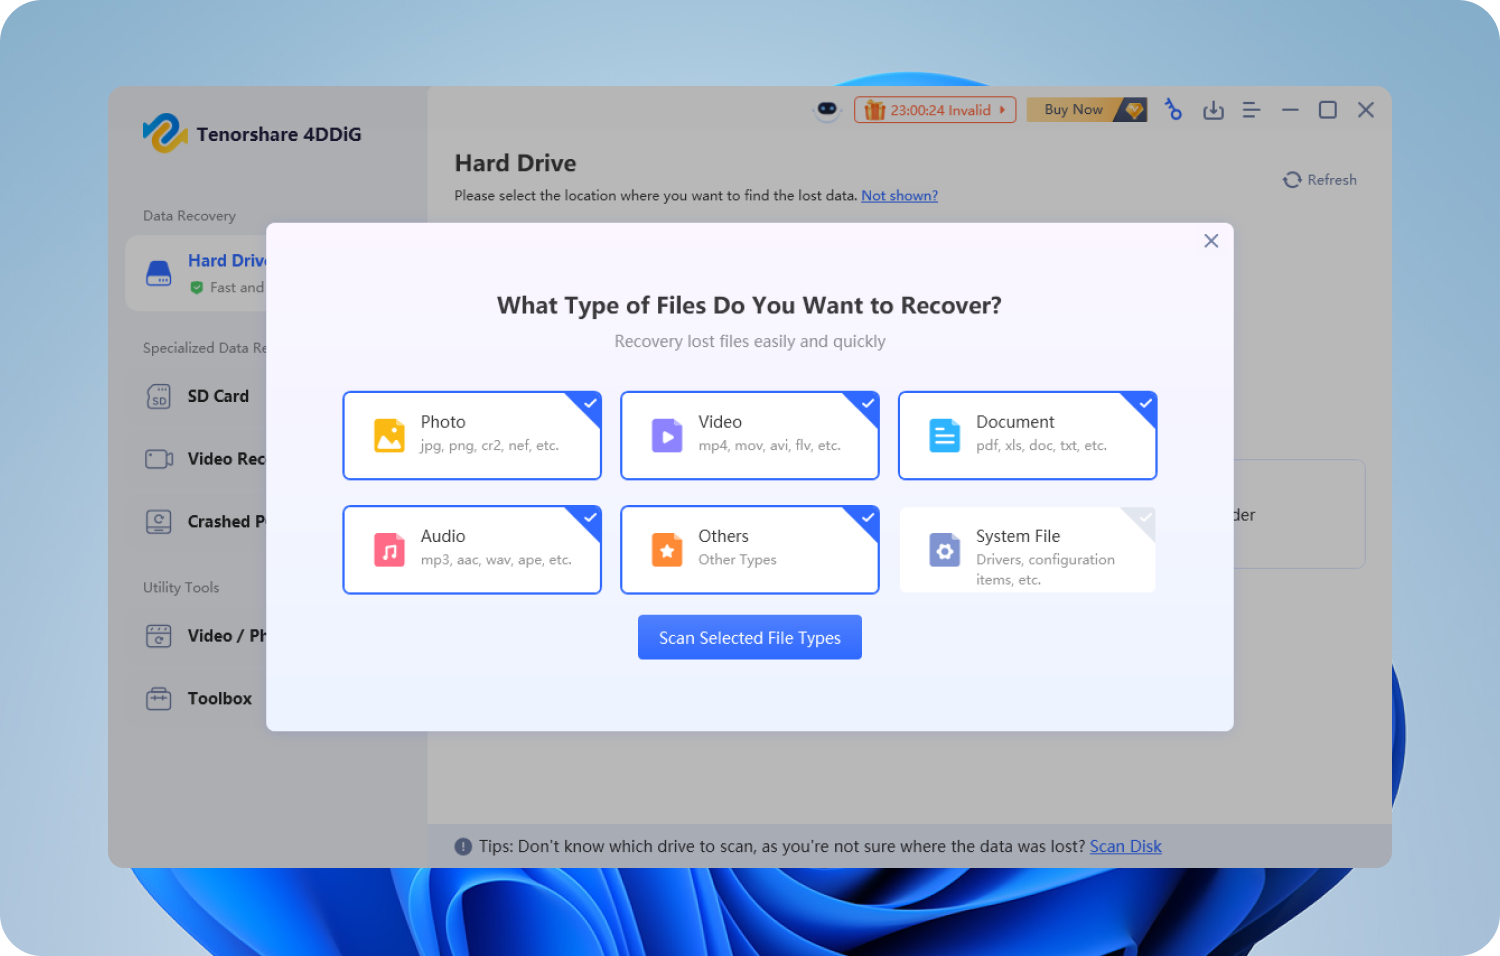Screen dimensions: 1500x956
Task: Deselect the Document file type
Action: coord(1027,435)
